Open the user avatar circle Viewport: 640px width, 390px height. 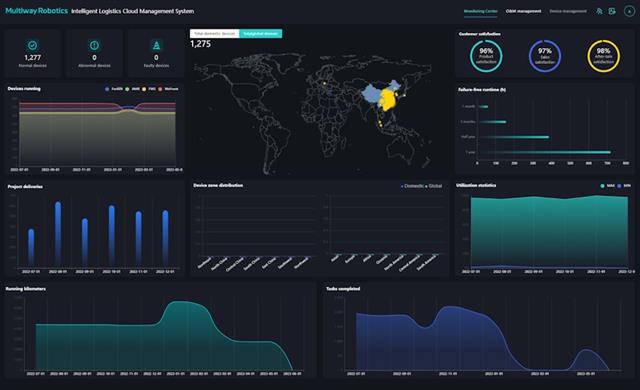tap(629, 11)
